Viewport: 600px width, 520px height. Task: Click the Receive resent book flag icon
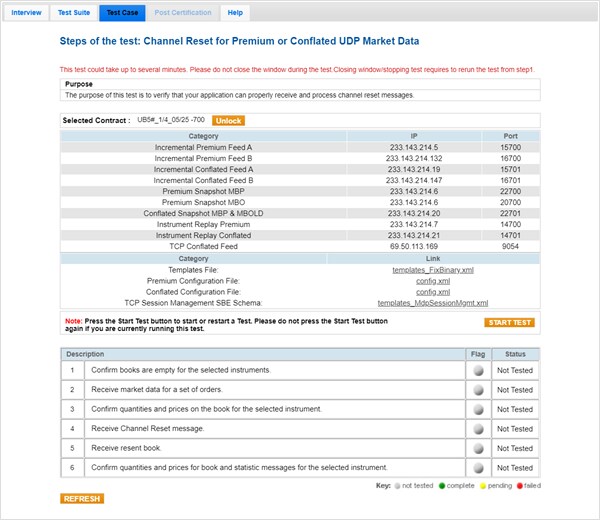click(478, 448)
